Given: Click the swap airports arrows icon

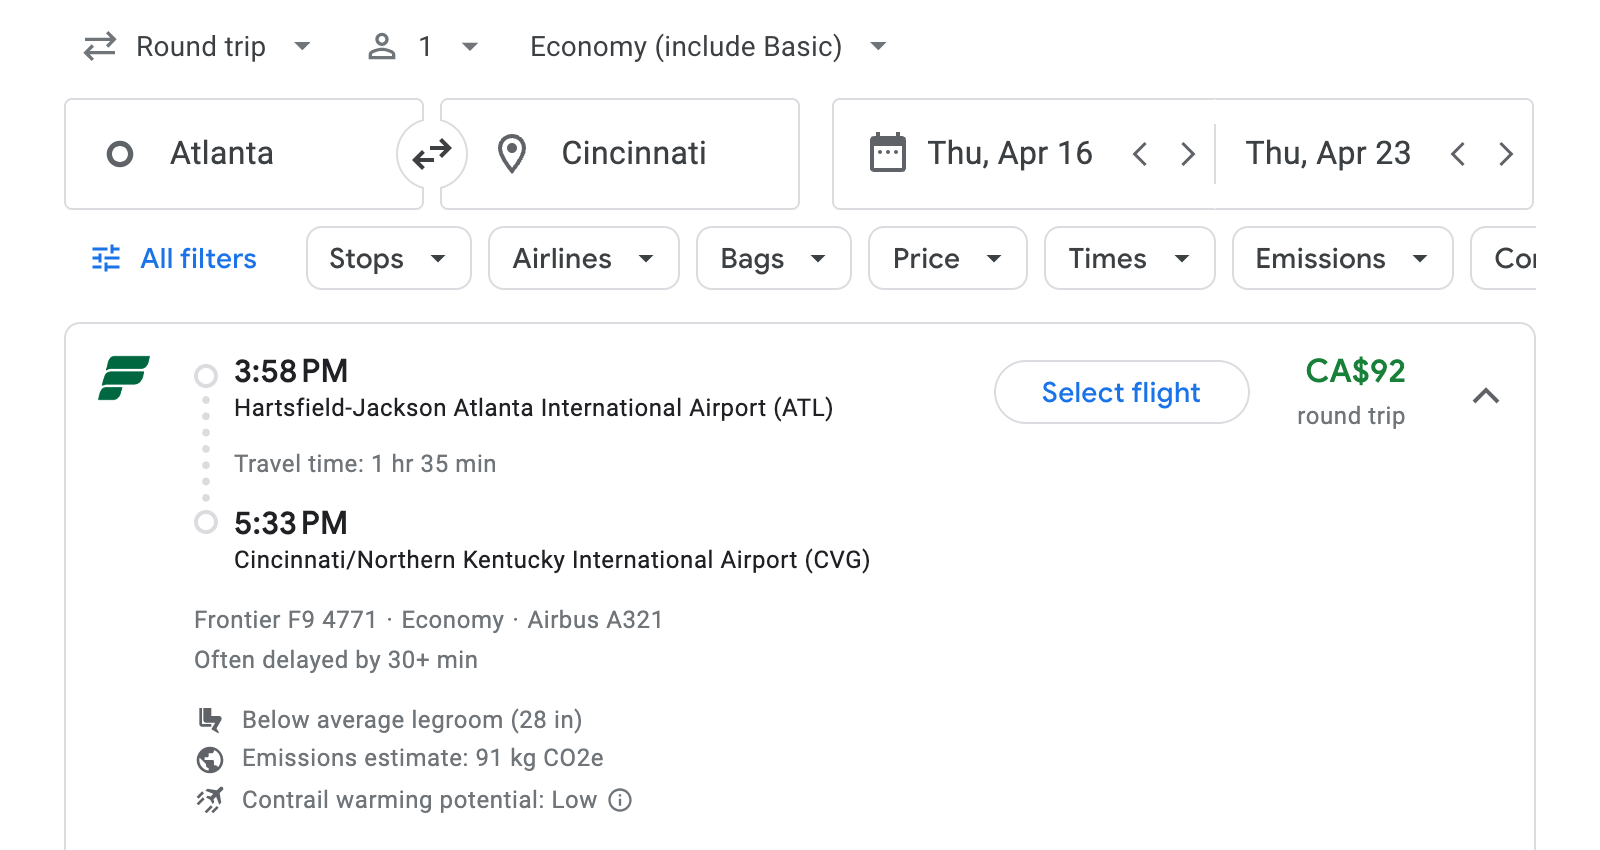Looking at the screenshot, I should coord(431,153).
